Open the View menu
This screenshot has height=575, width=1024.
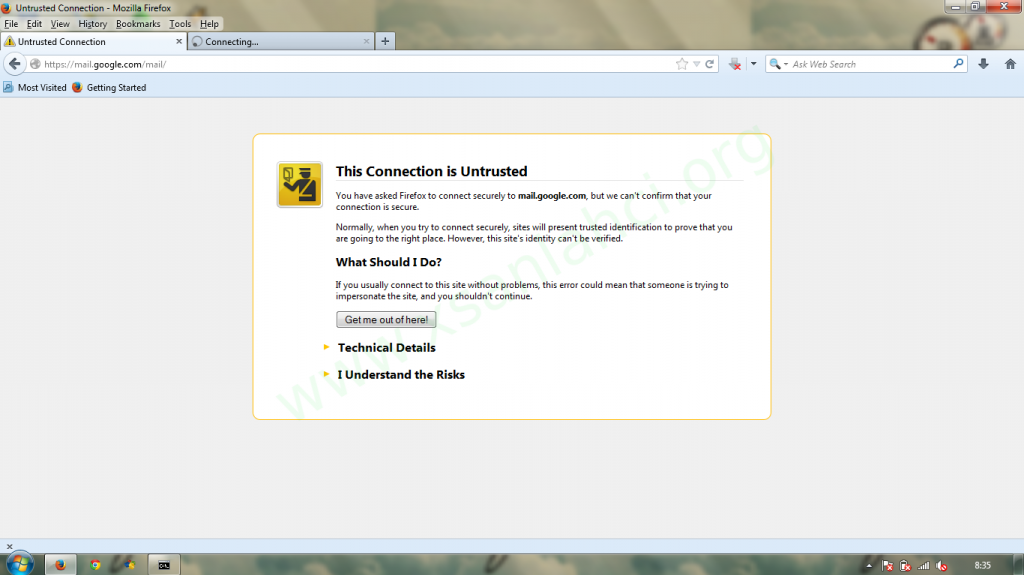point(60,24)
